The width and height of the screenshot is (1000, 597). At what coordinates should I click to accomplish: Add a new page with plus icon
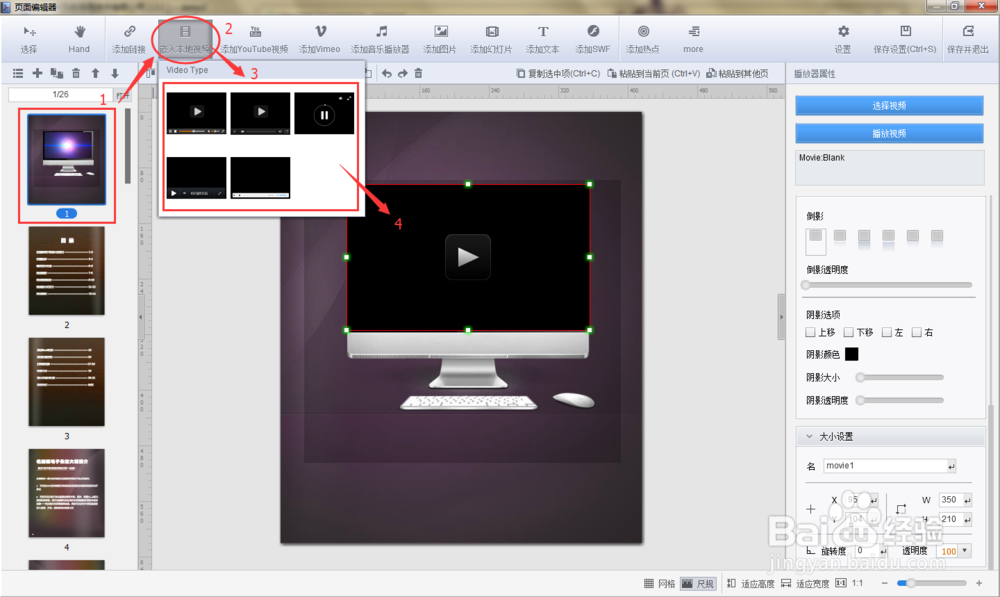[x=38, y=73]
